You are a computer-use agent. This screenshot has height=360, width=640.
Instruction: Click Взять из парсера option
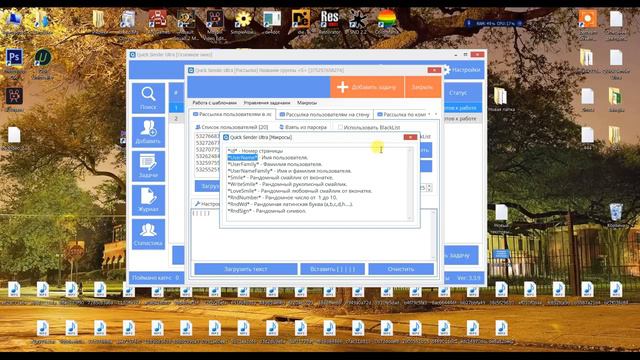[x=303, y=127]
